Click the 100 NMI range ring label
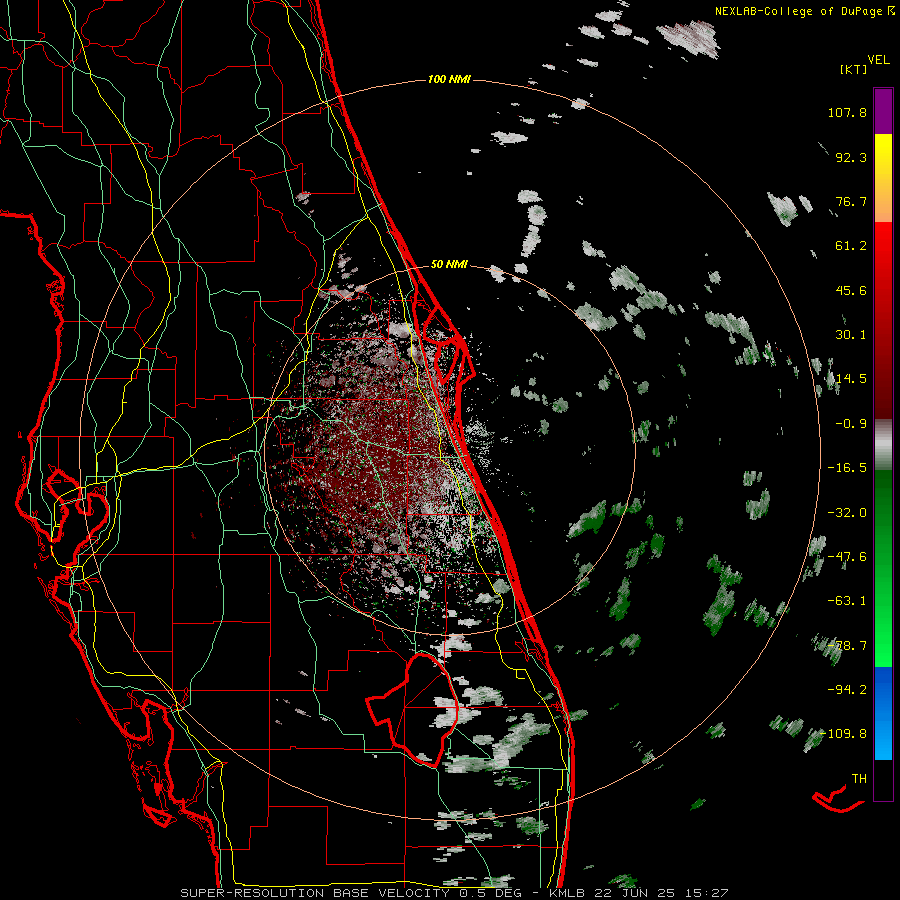Image resolution: width=900 pixels, height=900 pixels. point(449,79)
